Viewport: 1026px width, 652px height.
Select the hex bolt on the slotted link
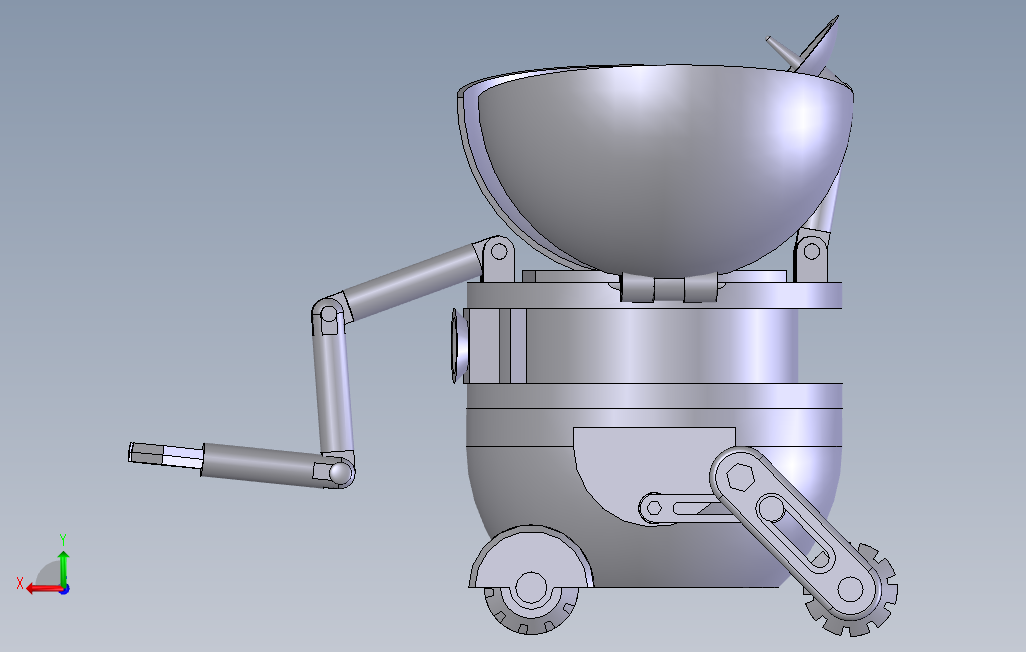739,475
